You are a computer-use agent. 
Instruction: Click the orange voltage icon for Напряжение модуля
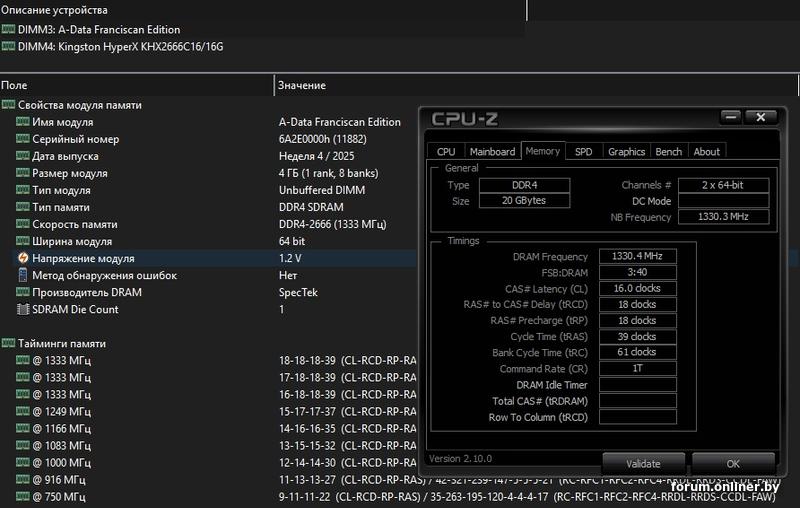point(23,258)
